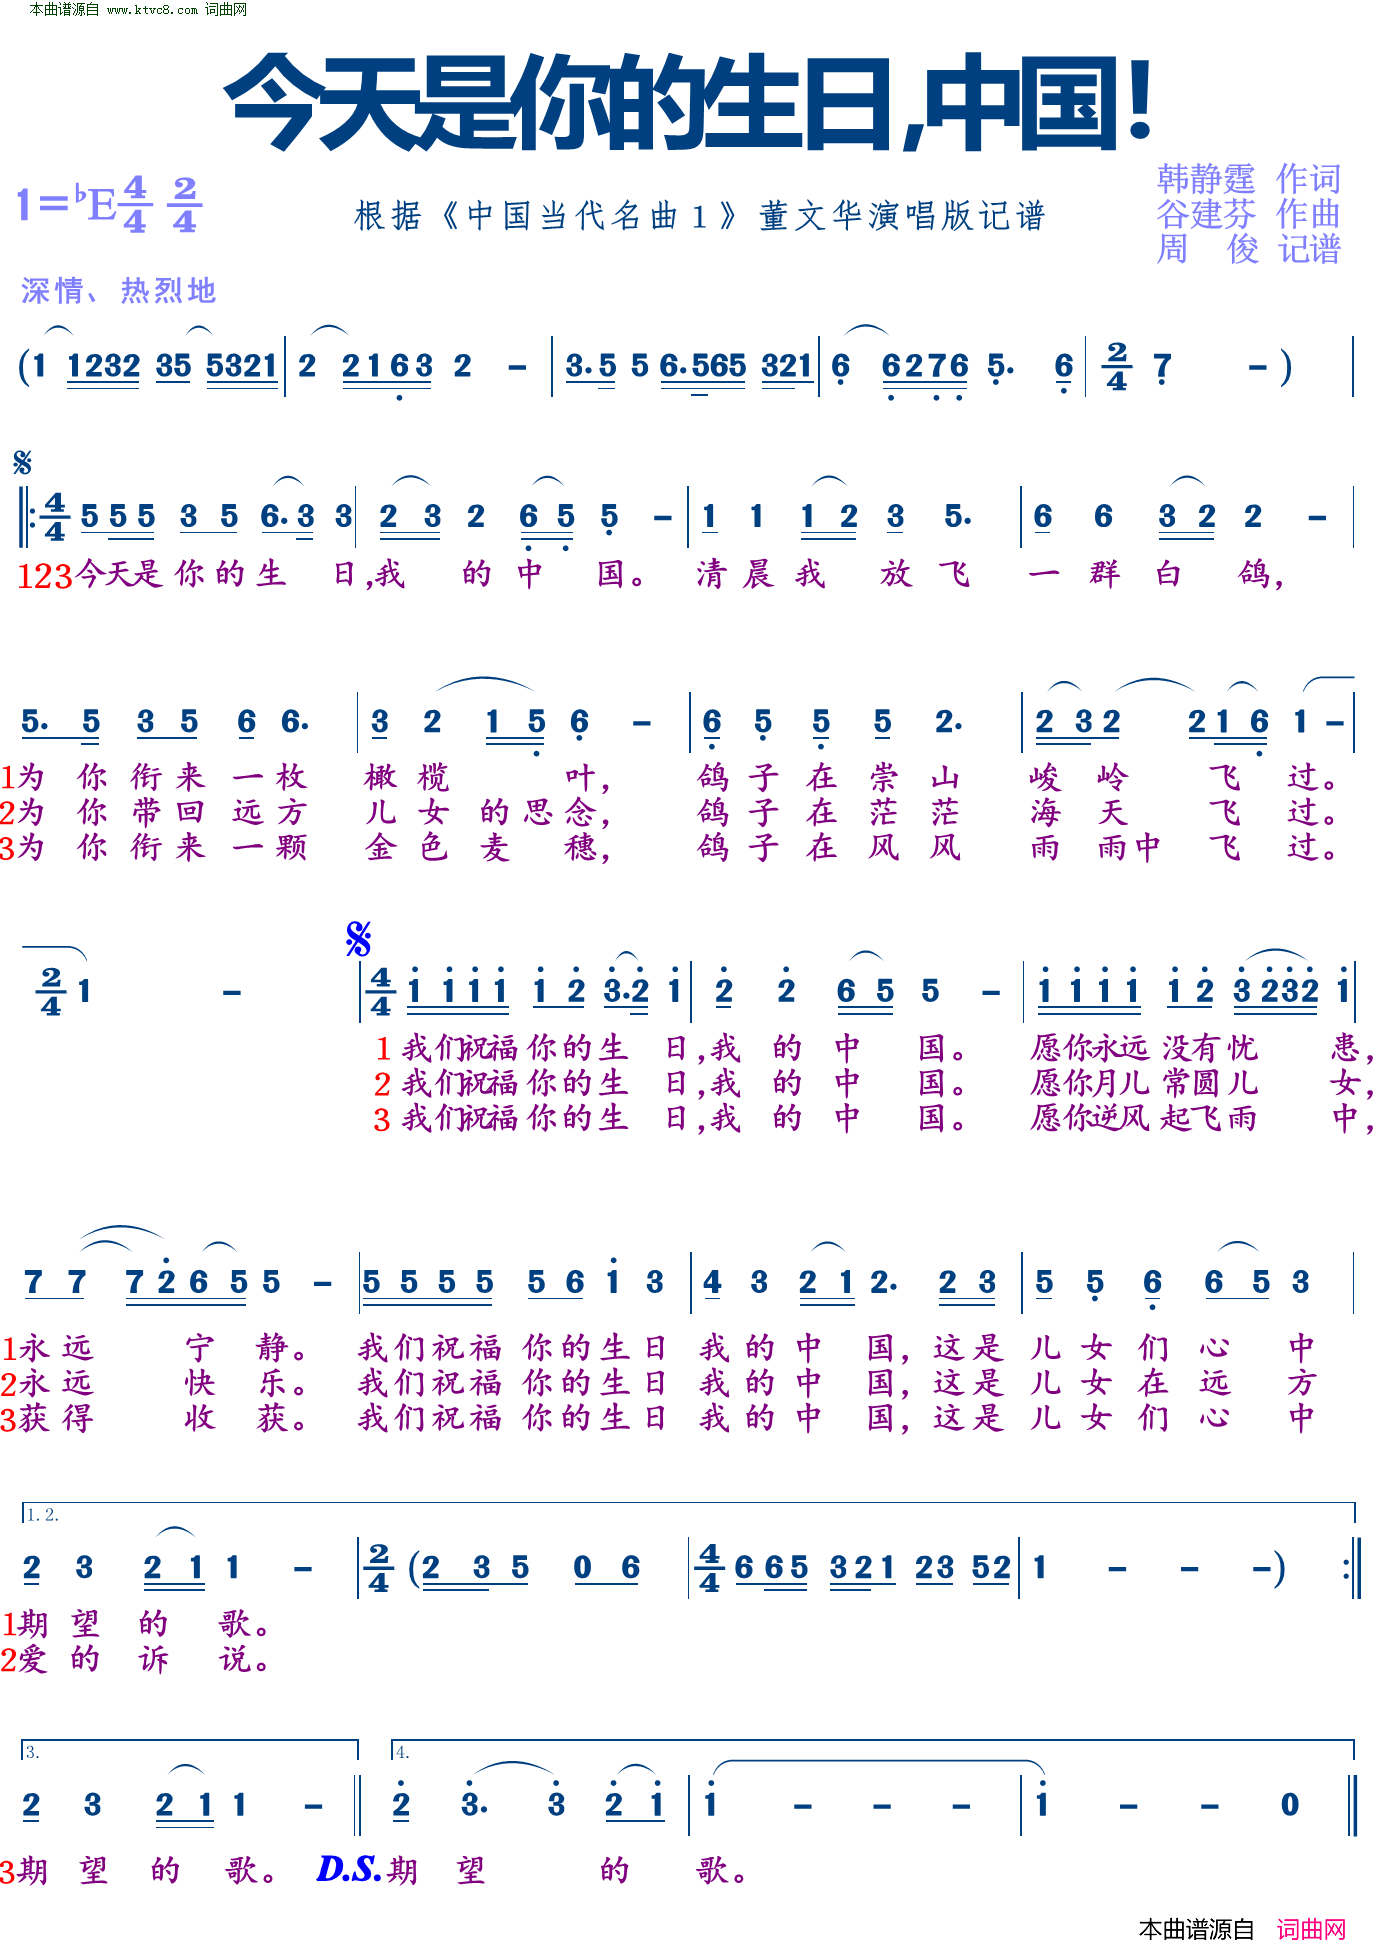This screenshot has height=1954, width=1380.
Task: Click the lyric 这是儿女在远方
Action: 1124,1383
